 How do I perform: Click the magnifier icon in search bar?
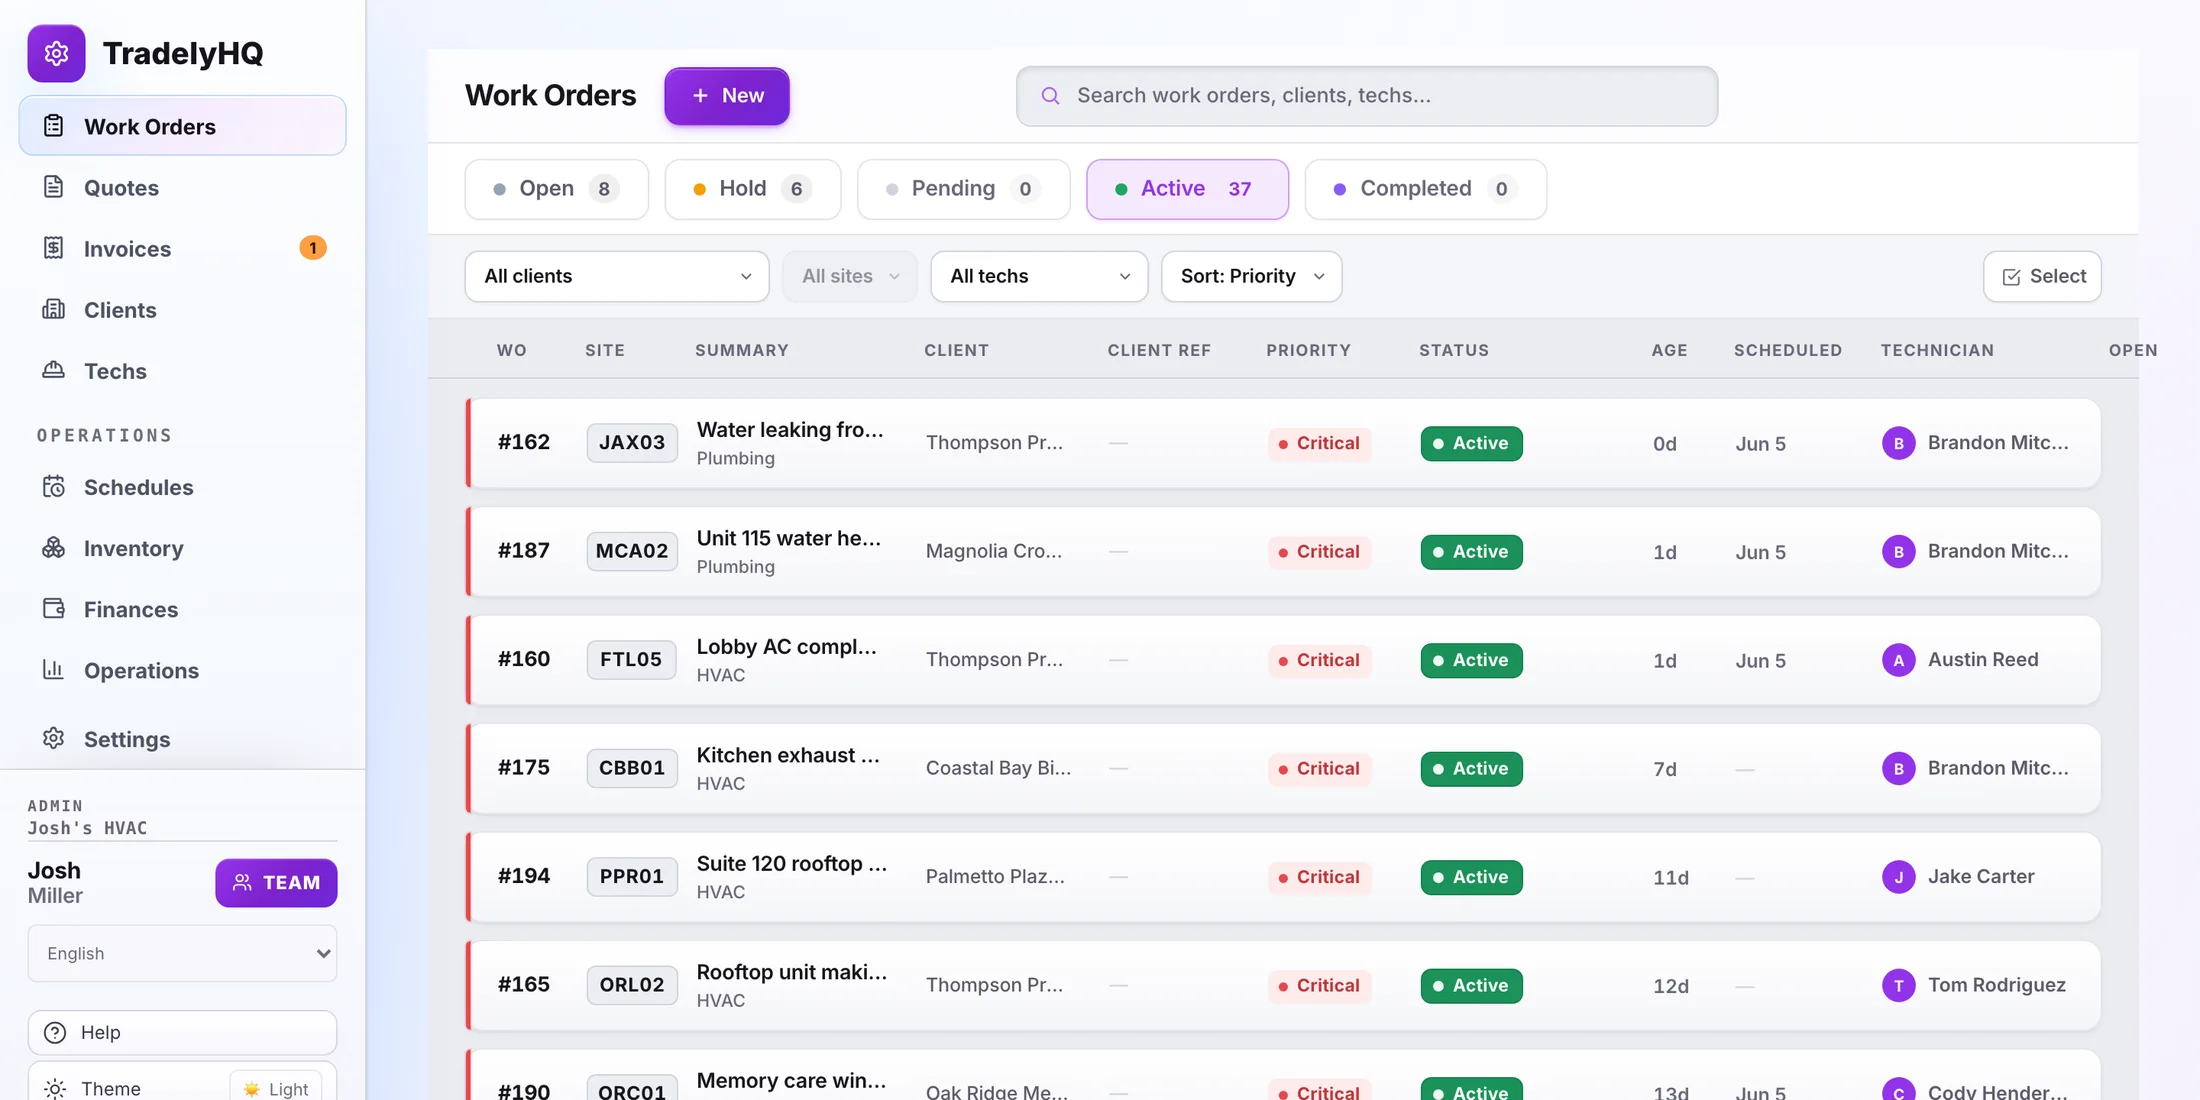[1050, 96]
